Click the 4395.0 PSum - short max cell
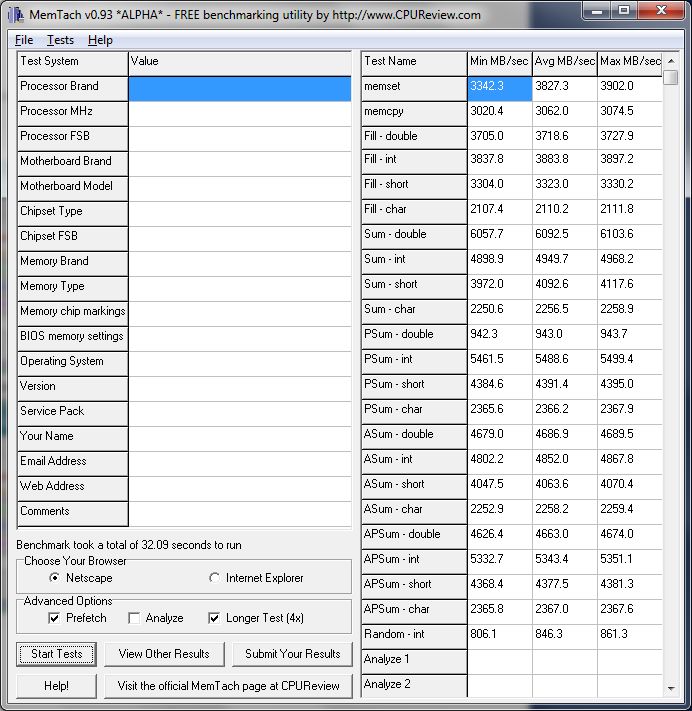 tap(630, 387)
